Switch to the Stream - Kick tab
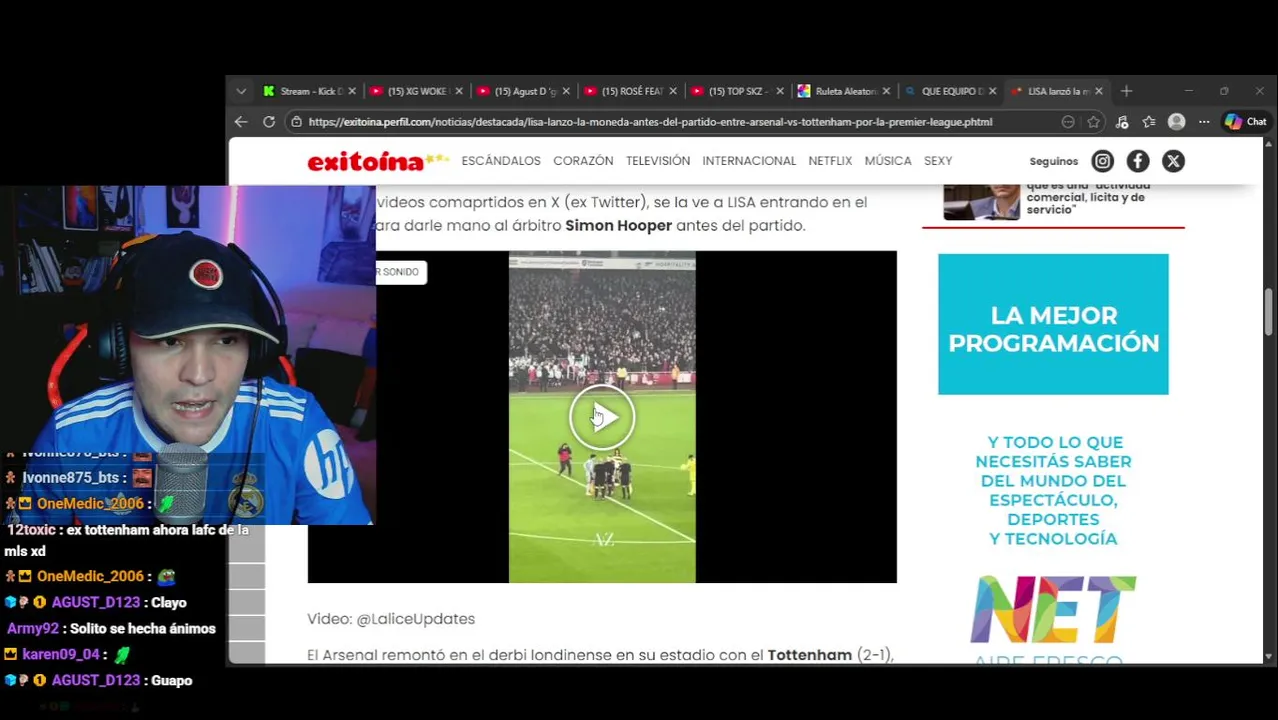 coord(302,91)
